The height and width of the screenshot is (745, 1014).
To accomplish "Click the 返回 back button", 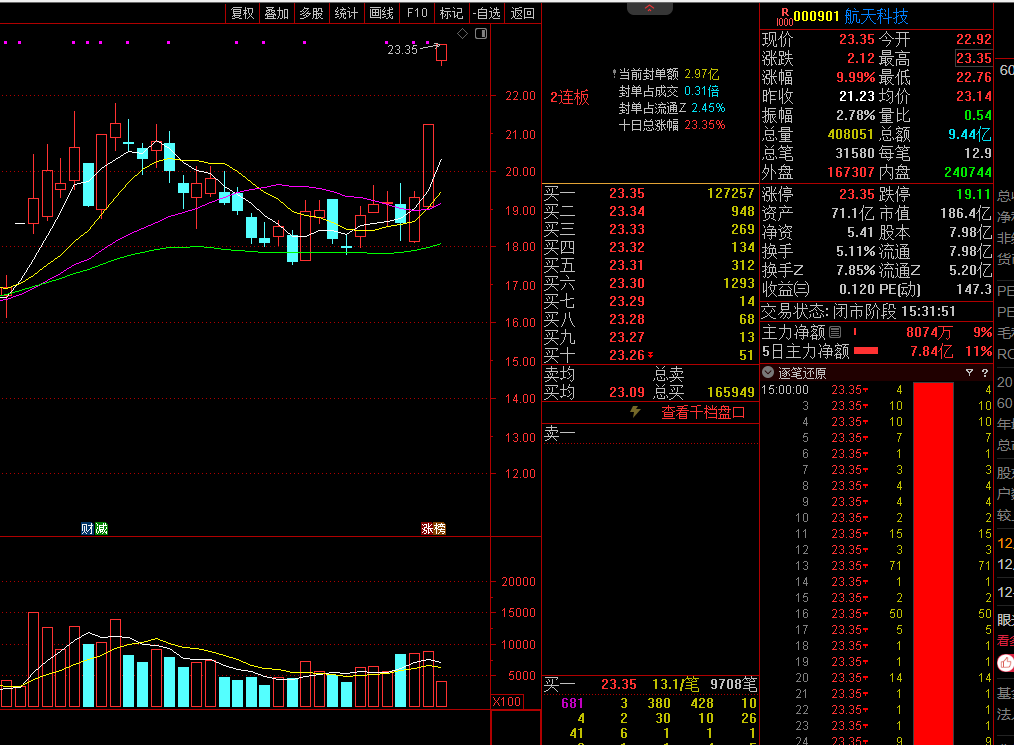I will [523, 13].
